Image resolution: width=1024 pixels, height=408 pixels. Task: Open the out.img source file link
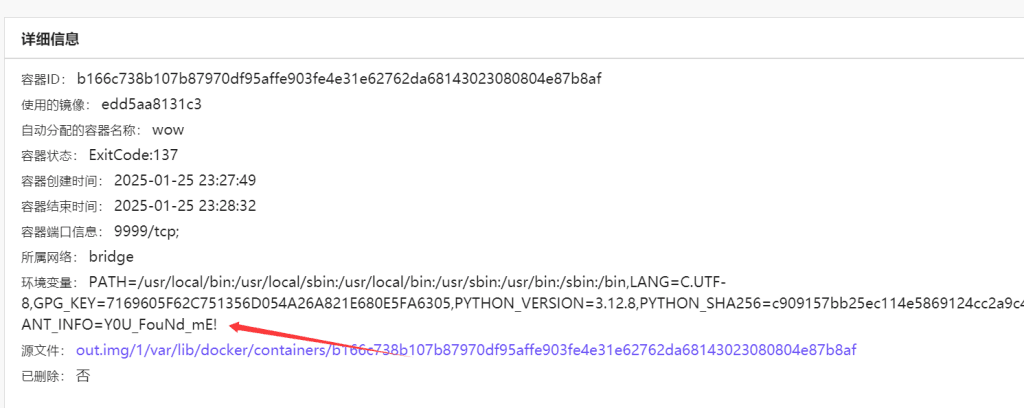[466, 351]
